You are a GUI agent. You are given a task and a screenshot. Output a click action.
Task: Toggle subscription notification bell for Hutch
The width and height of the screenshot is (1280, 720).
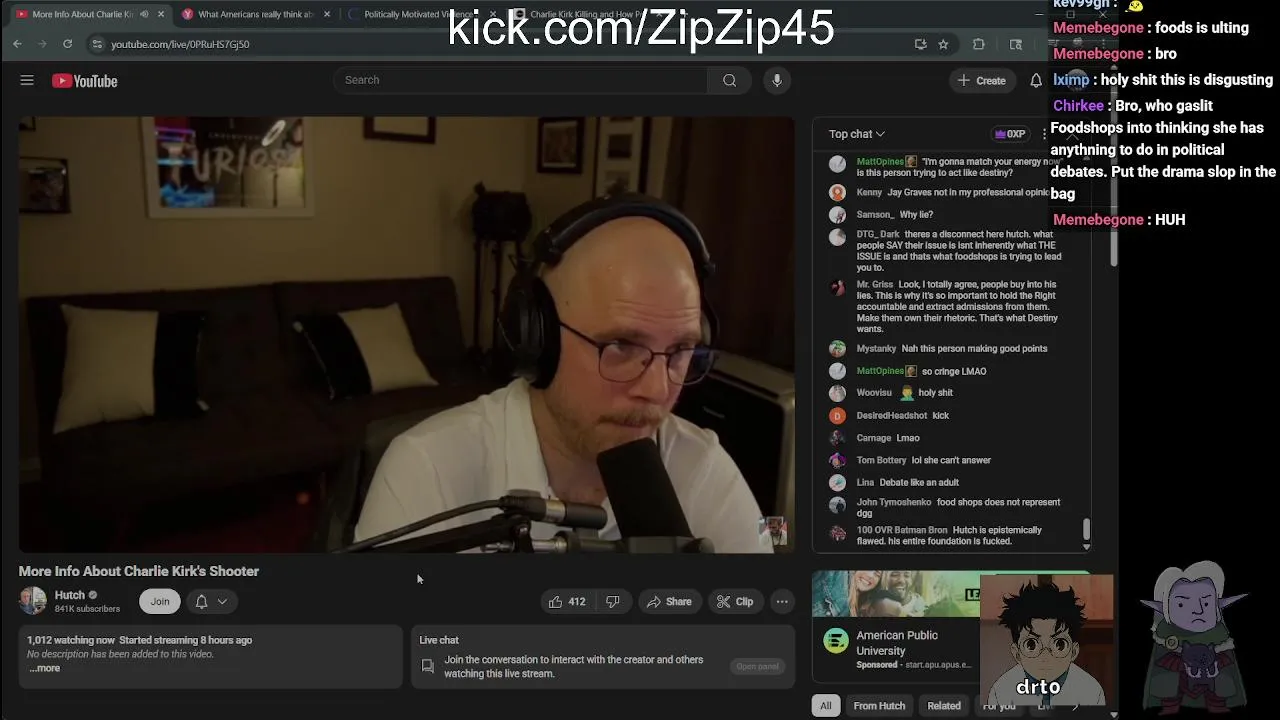coord(211,601)
